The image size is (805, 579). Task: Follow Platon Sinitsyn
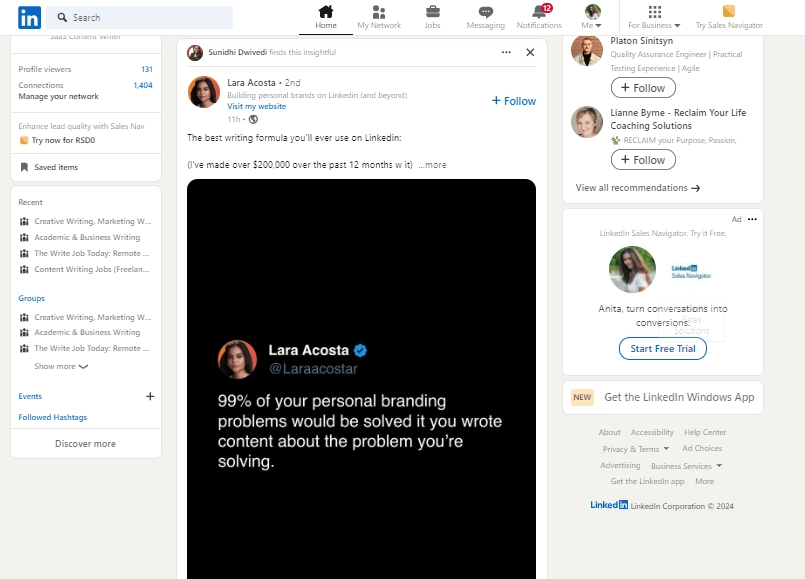tap(643, 88)
